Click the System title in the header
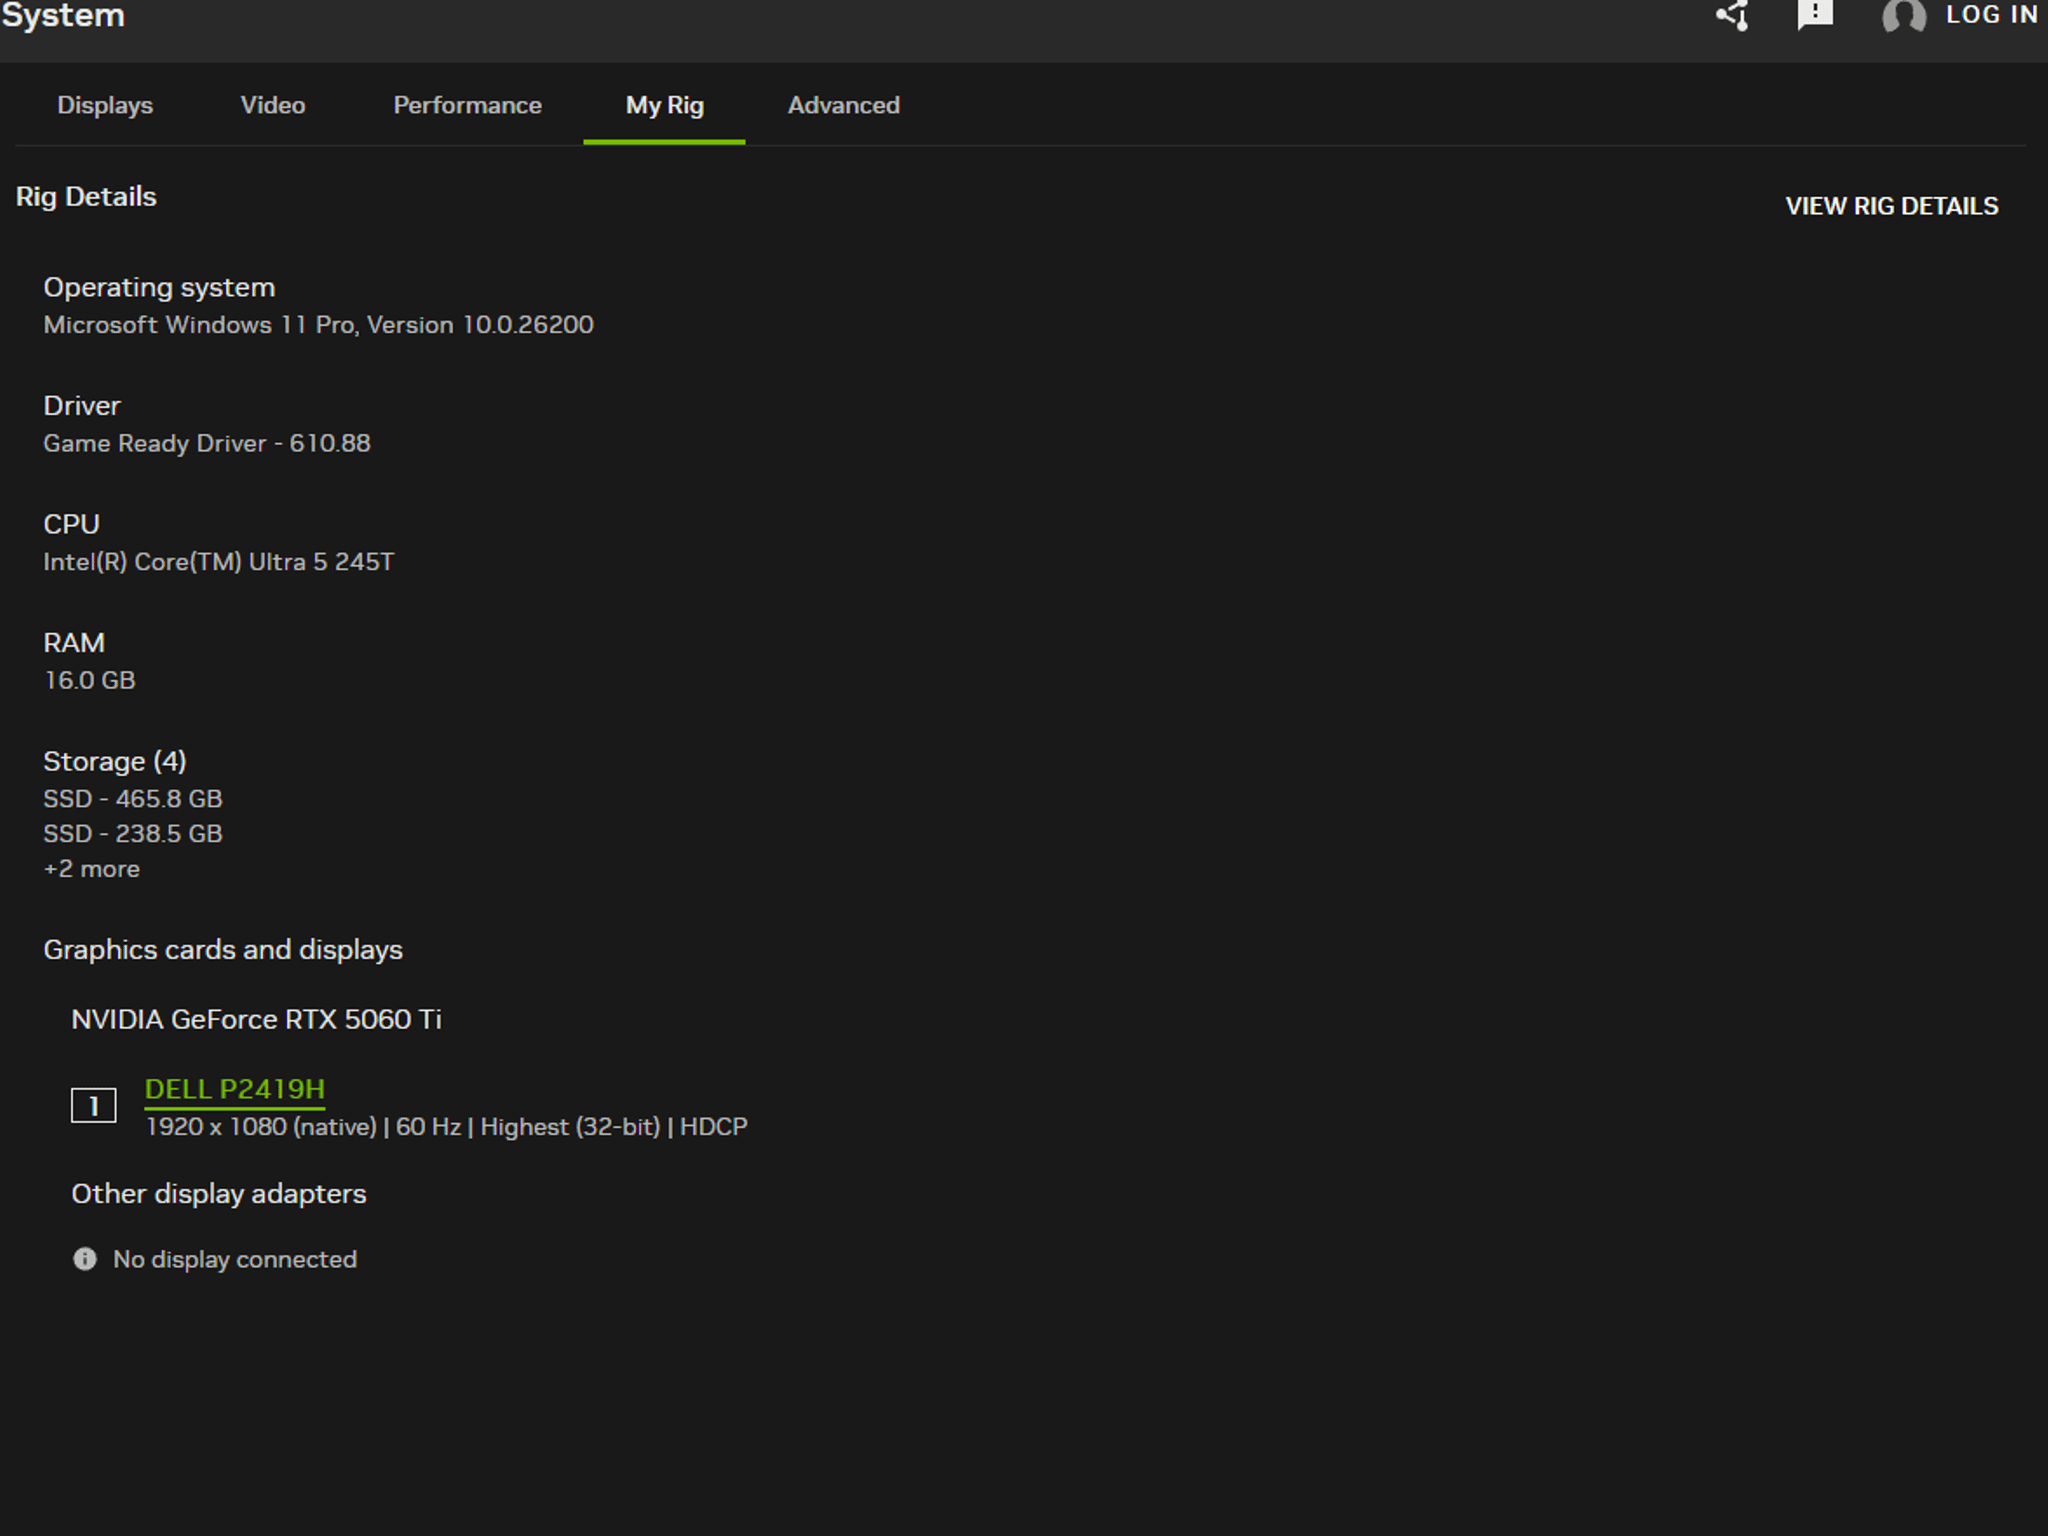2048x1536 pixels. click(63, 15)
